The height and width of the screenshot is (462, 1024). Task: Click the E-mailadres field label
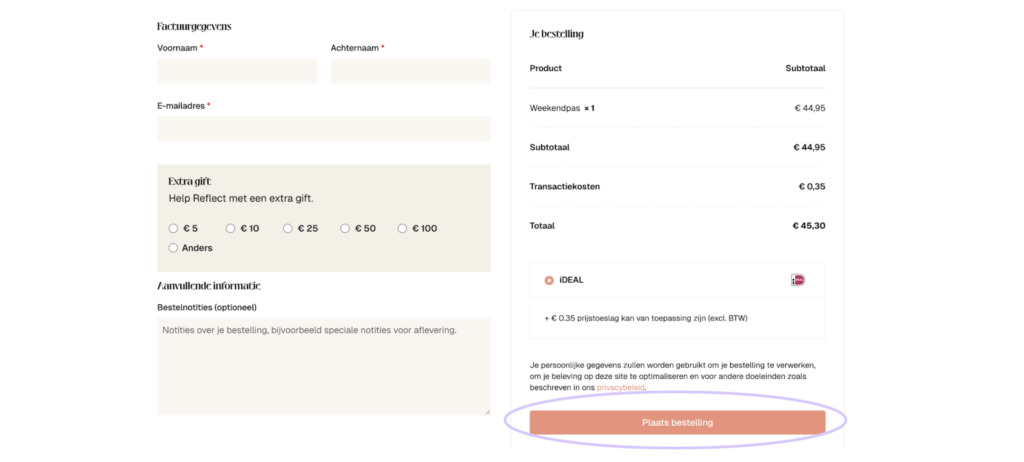(181, 106)
